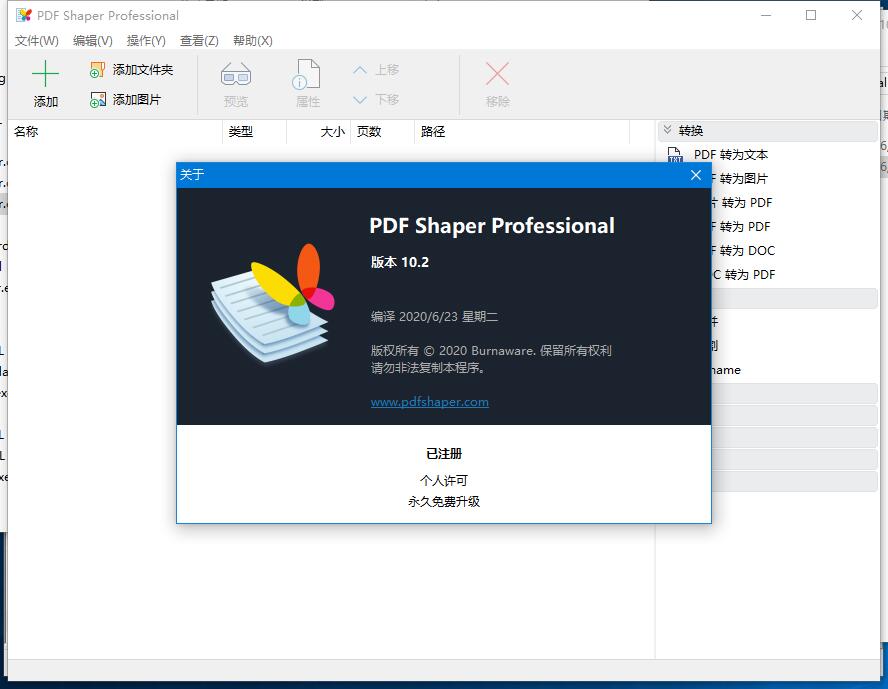Viewport: 888px width, 689px height.
Task: Visit the www.pdfshaper.com link
Action: pyautogui.click(x=430, y=401)
